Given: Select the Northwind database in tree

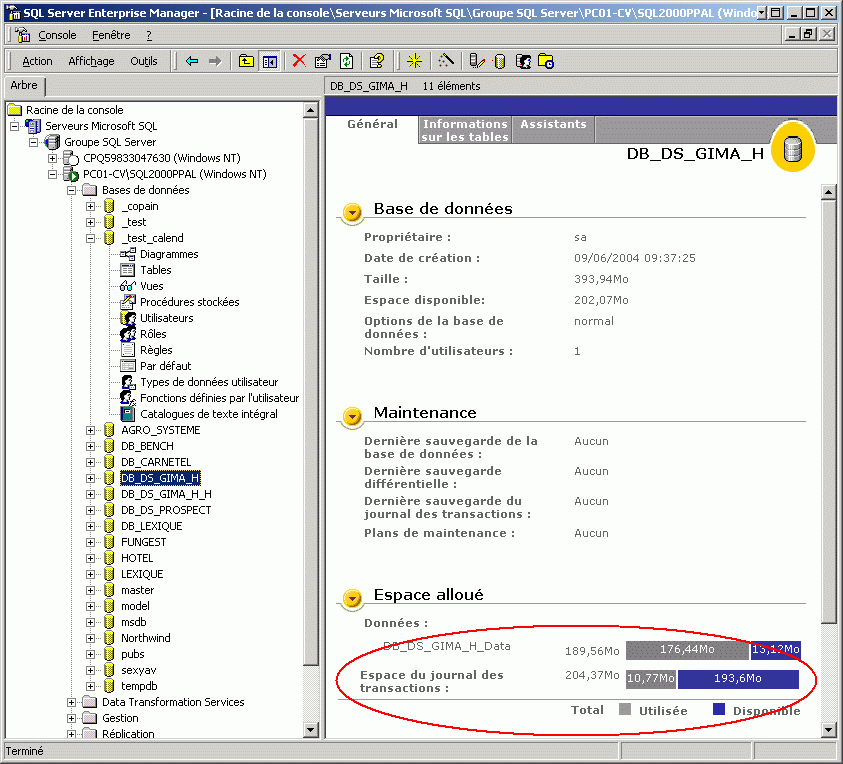Looking at the screenshot, I should pyautogui.click(x=145, y=638).
